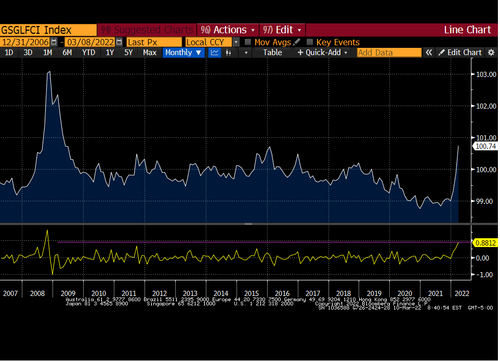The image size is (500, 361).
Task: Open chart settings gear icon
Action: click(491, 53)
